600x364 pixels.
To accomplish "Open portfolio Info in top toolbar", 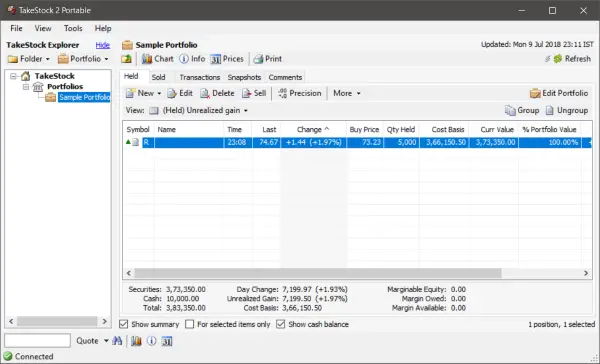I will click(x=192, y=59).
